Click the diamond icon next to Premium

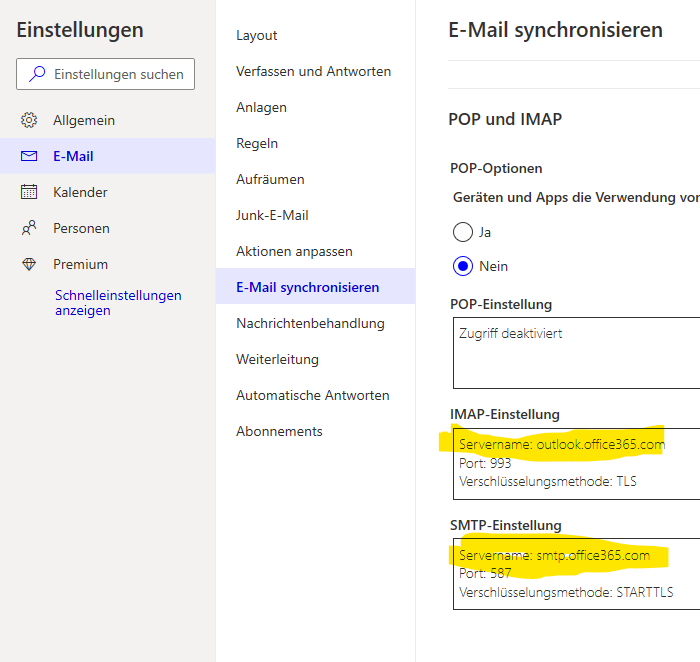pos(29,264)
